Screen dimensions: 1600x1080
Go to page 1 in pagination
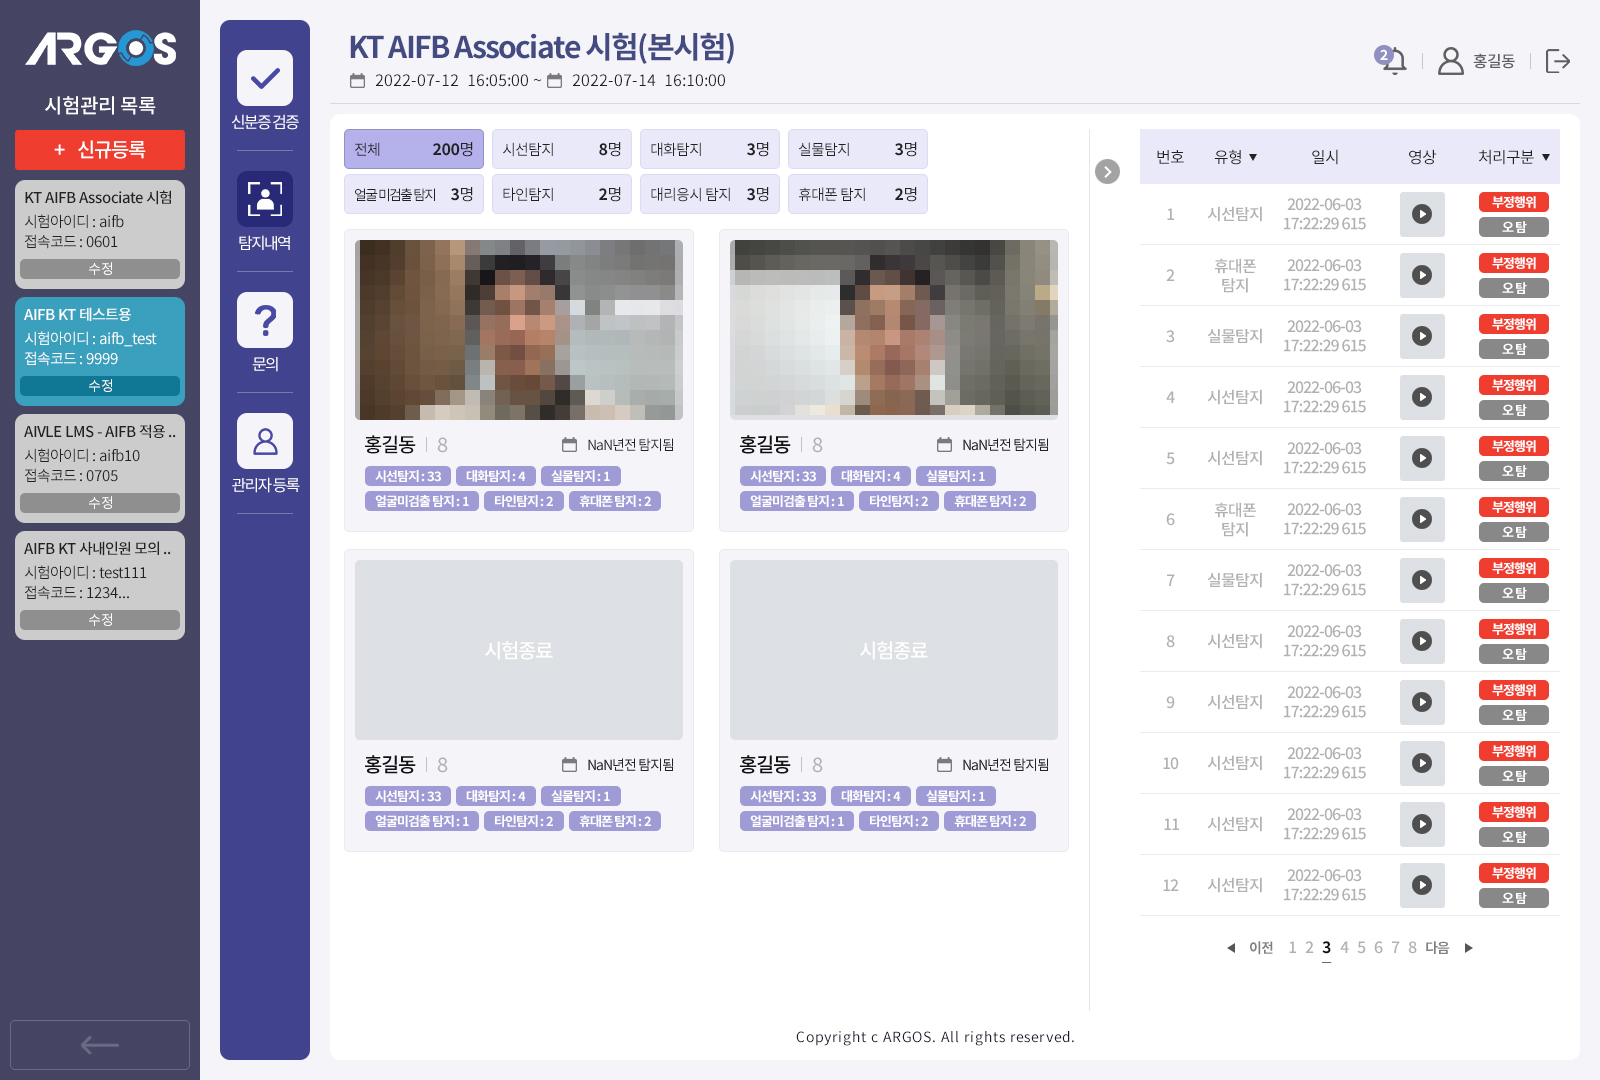tap(1292, 947)
